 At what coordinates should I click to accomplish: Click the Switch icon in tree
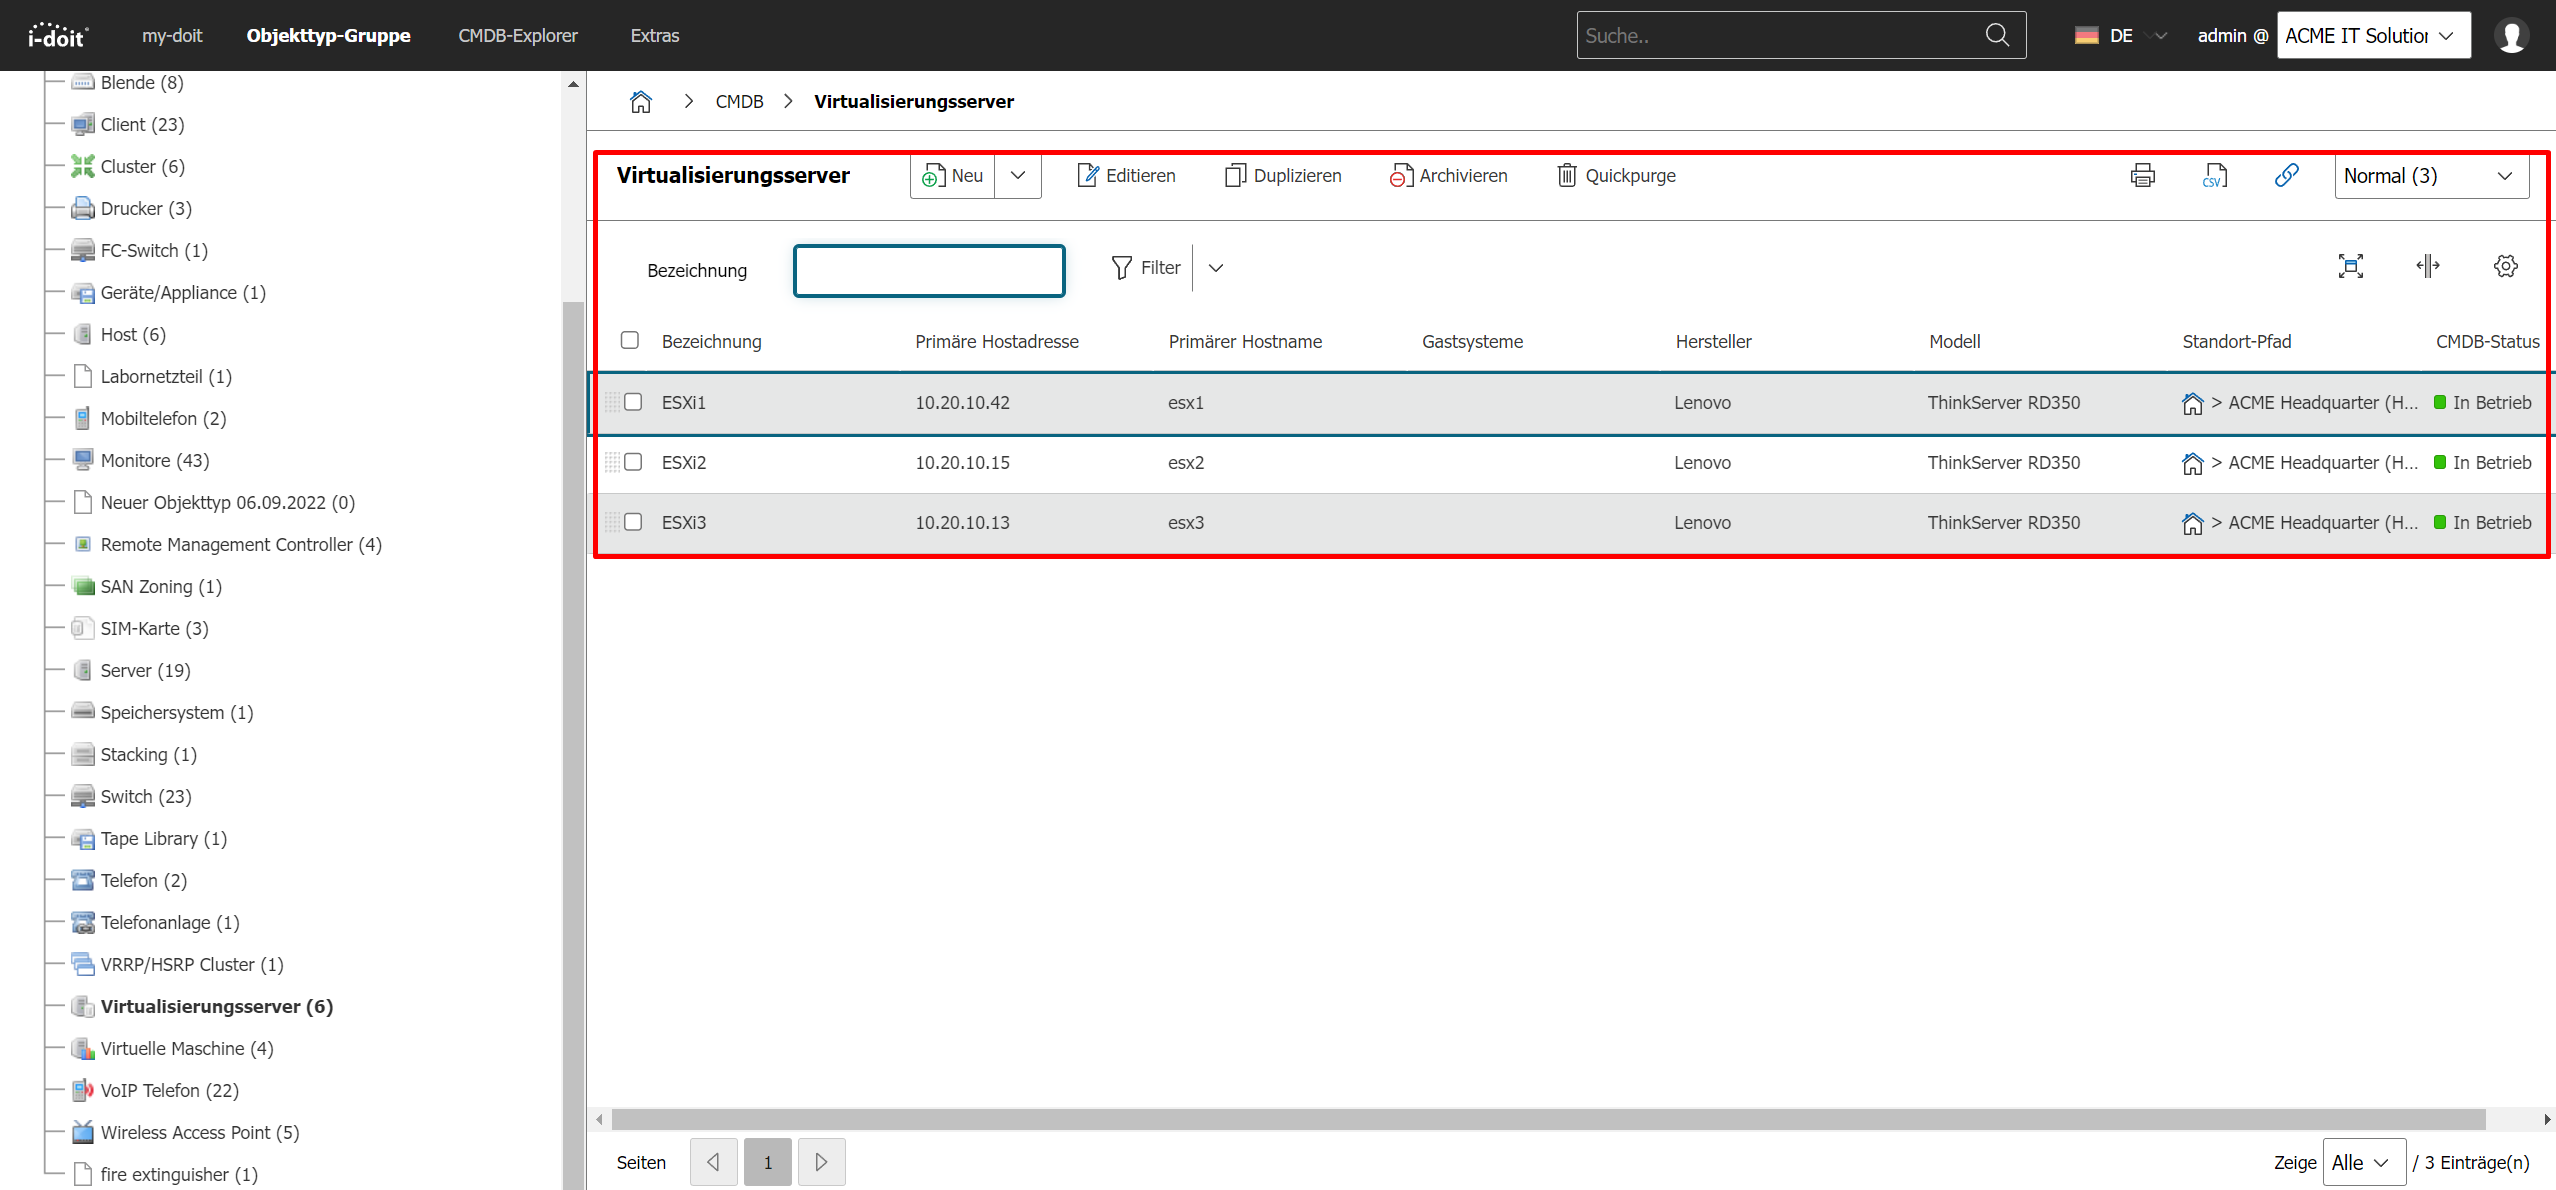tap(83, 796)
